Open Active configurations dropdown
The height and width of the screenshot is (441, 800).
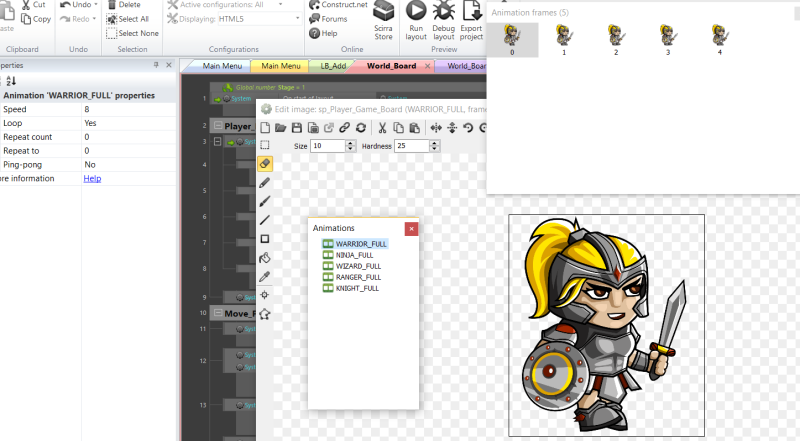(x=280, y=5)
